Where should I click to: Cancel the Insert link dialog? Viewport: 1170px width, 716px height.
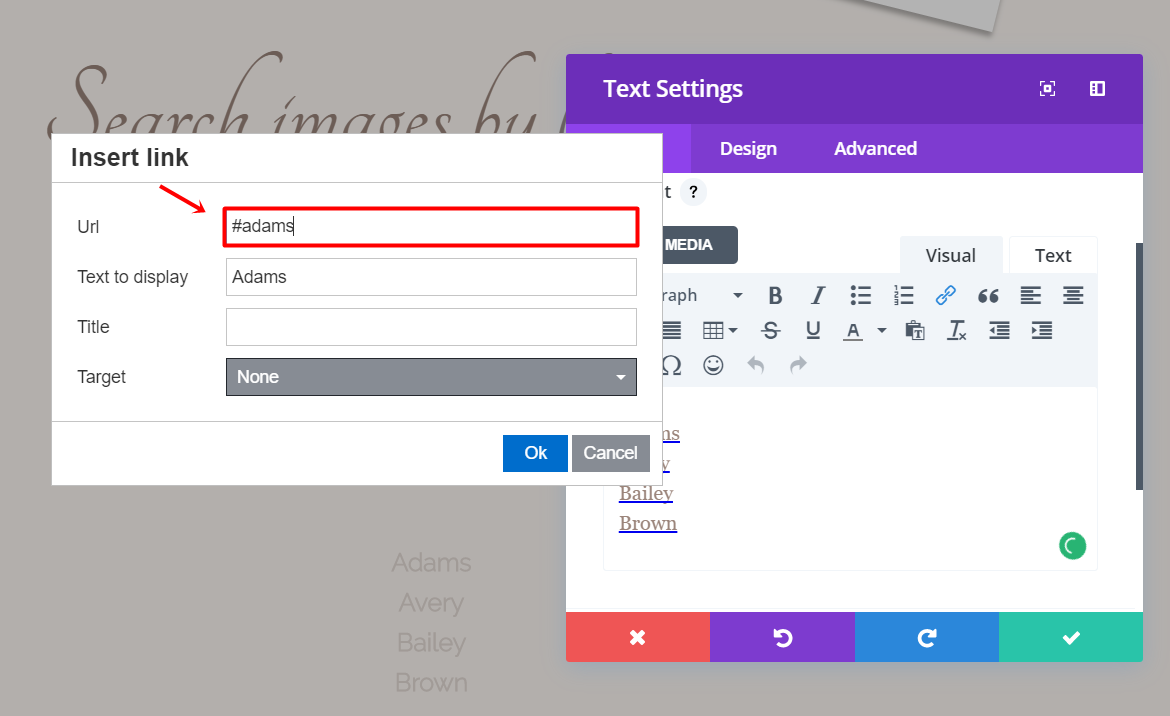(x=610, y=453)
